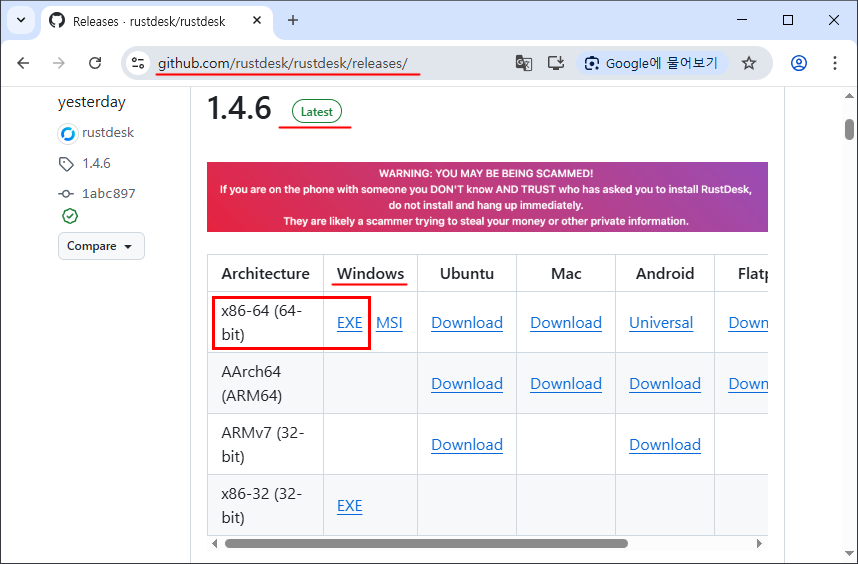Click the Google Lens search button

coord(652,63)
